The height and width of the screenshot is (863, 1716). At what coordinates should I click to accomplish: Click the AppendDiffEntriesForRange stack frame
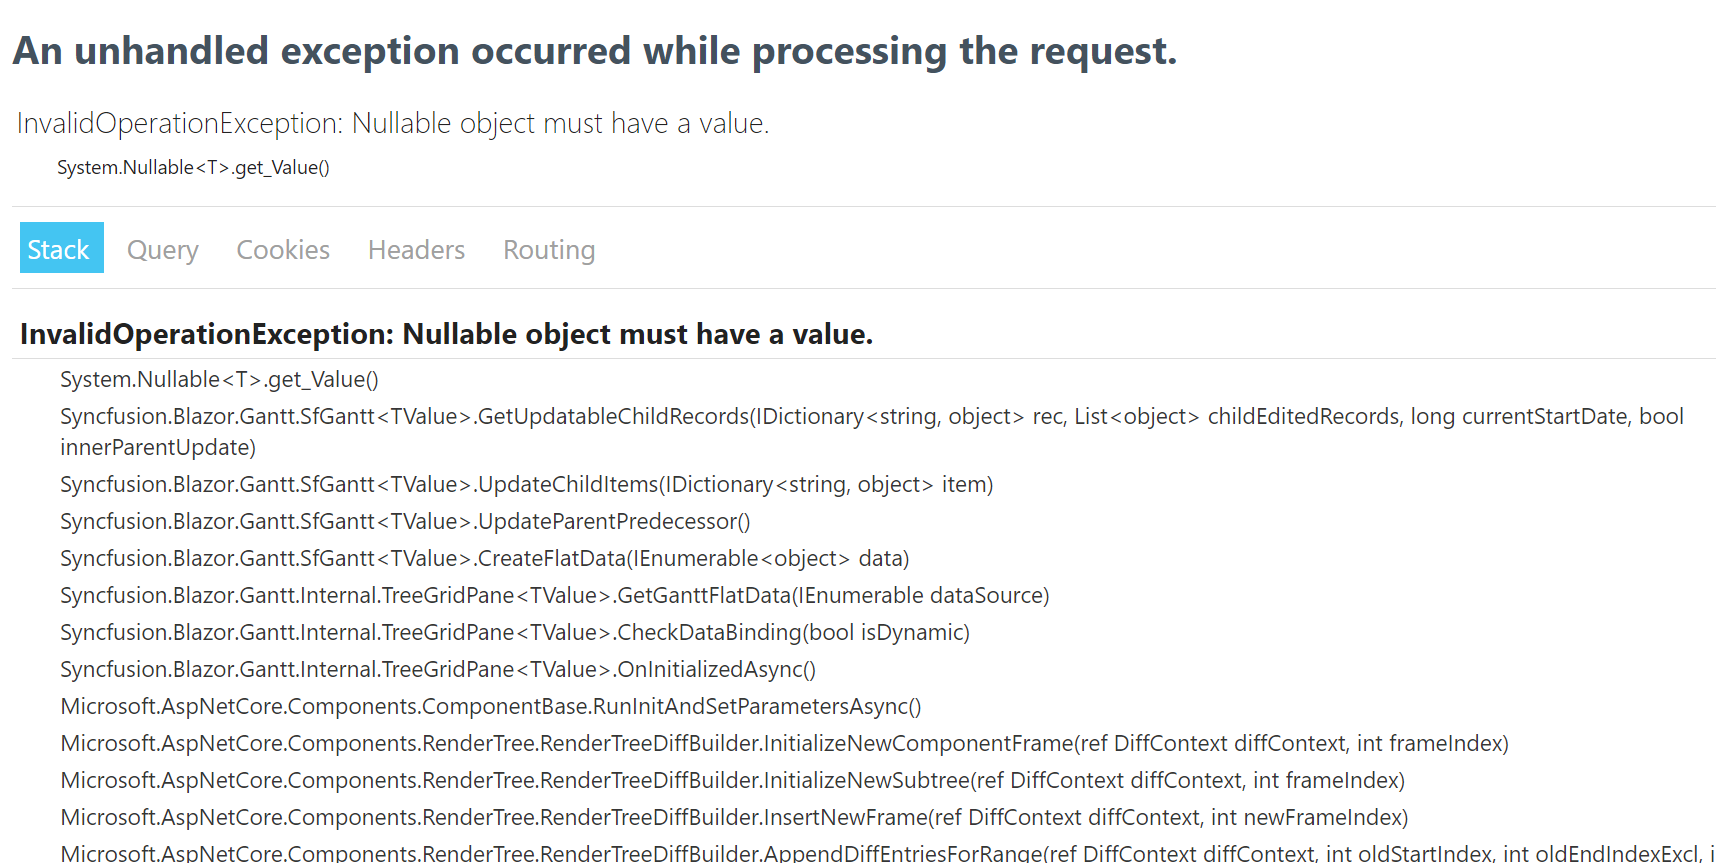tap(880, 853)
